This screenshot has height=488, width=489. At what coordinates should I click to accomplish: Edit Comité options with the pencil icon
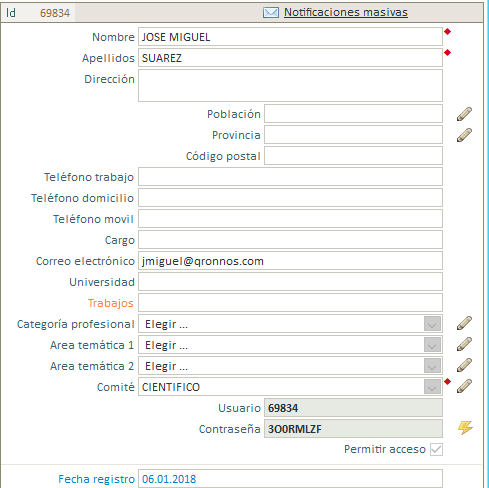point(464,386)
